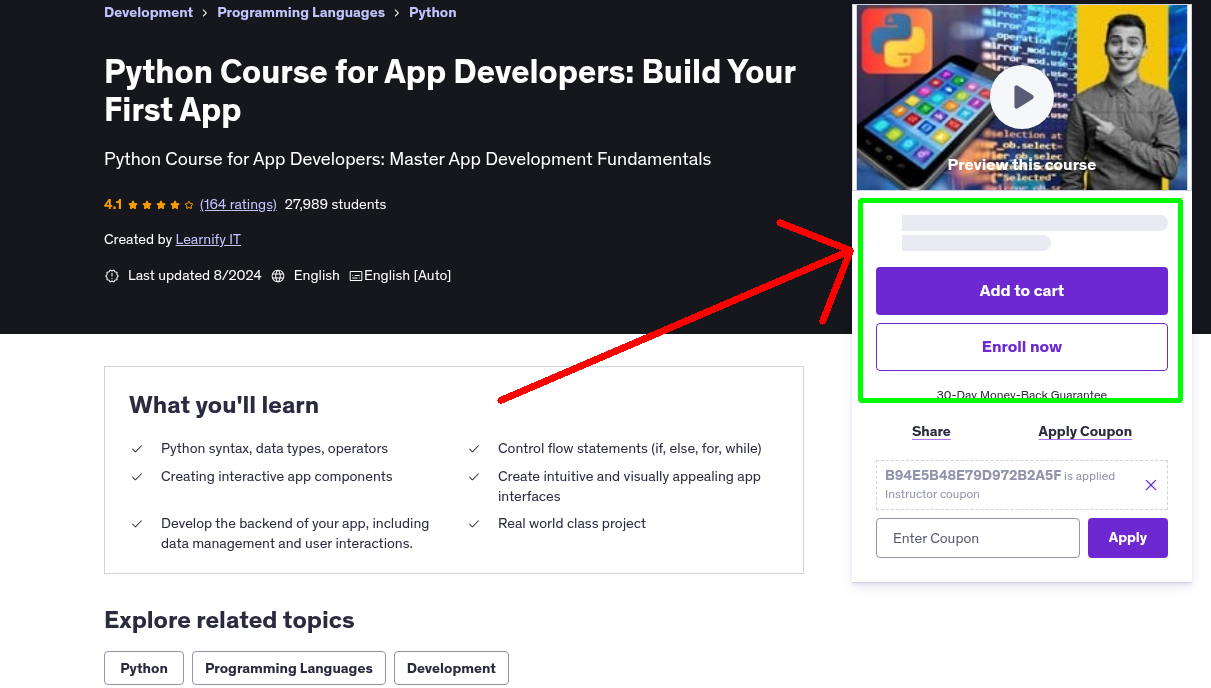Click coupon code B94E5B48E79D972B2A5F text

[x=973, y=475]
